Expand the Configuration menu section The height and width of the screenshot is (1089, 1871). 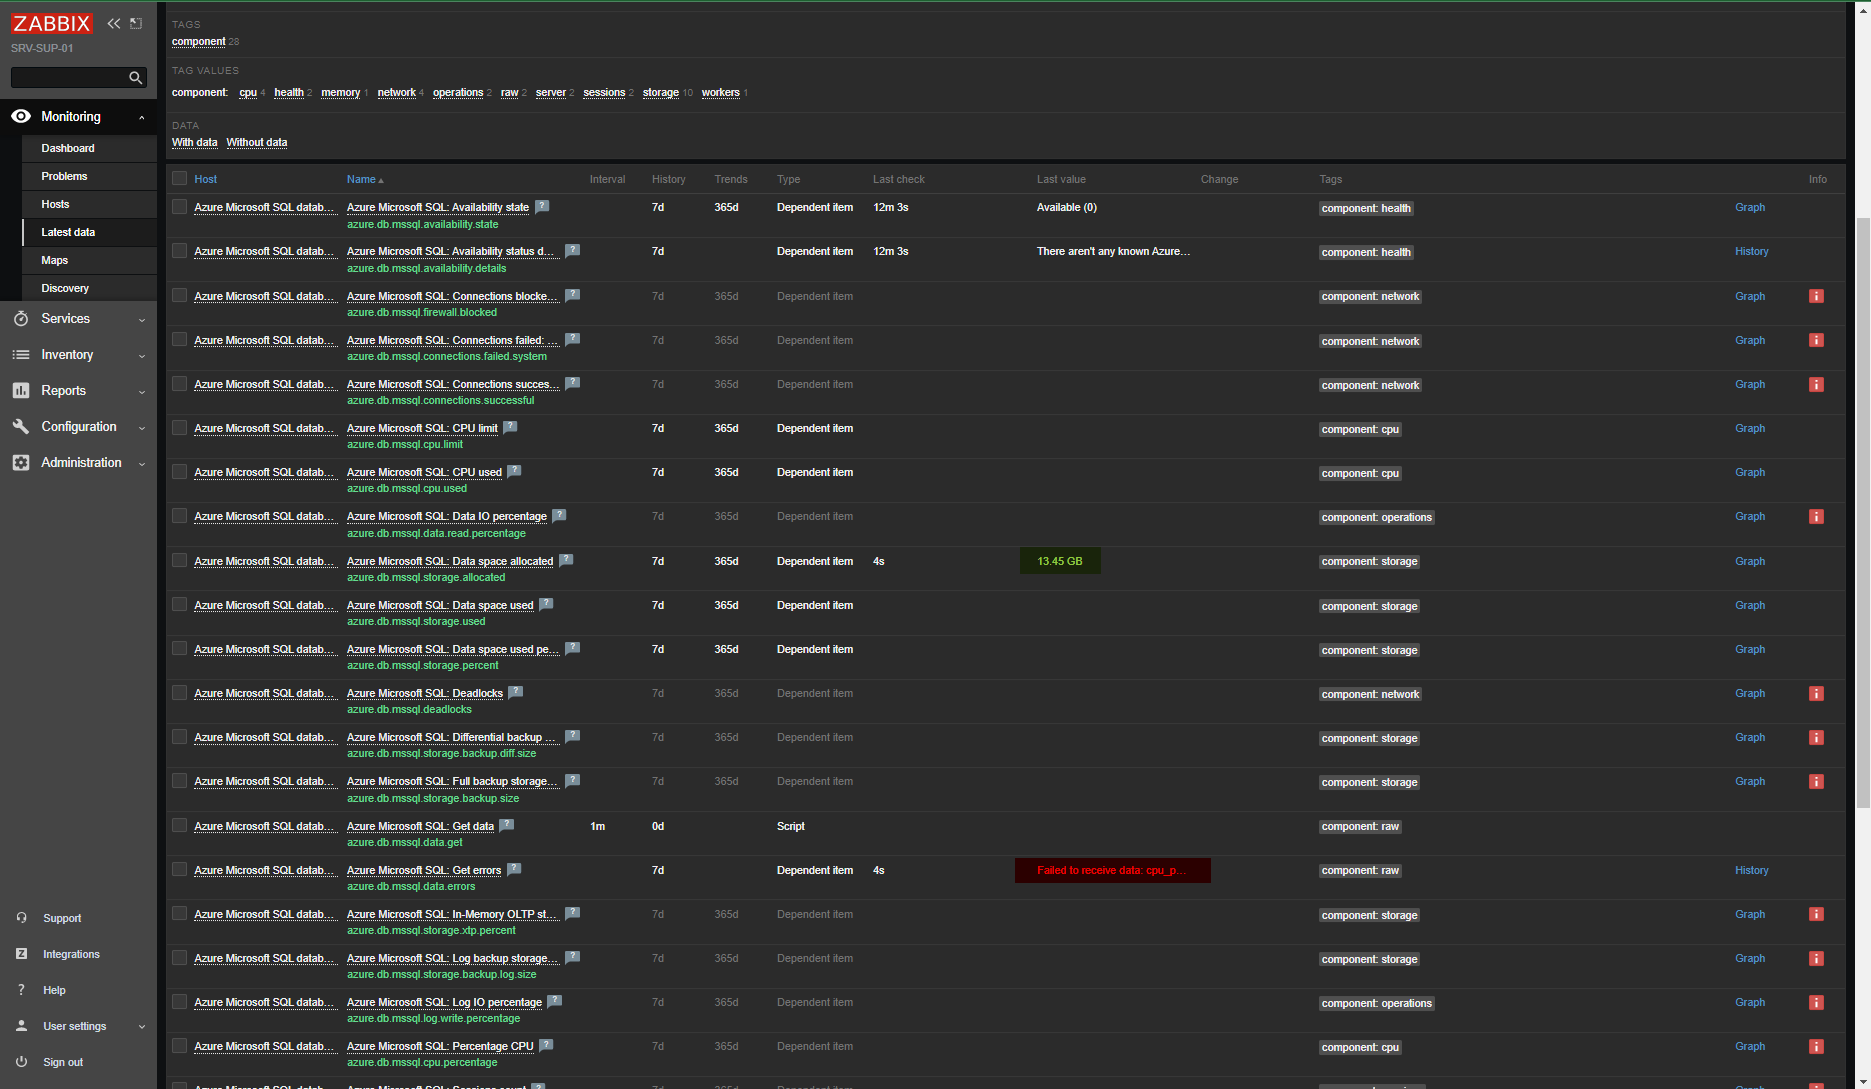click(x=142, y=428)
